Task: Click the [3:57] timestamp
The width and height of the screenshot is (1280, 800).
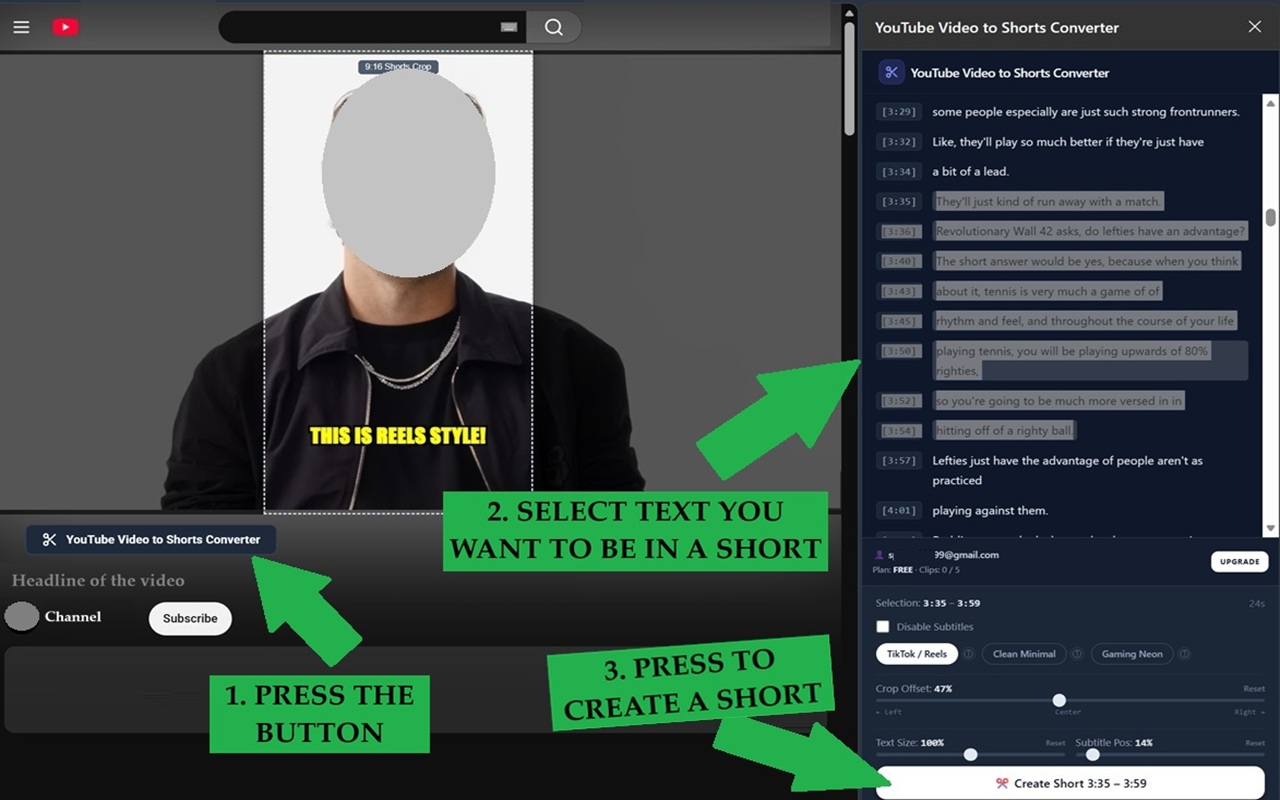Action: point(897,461)
